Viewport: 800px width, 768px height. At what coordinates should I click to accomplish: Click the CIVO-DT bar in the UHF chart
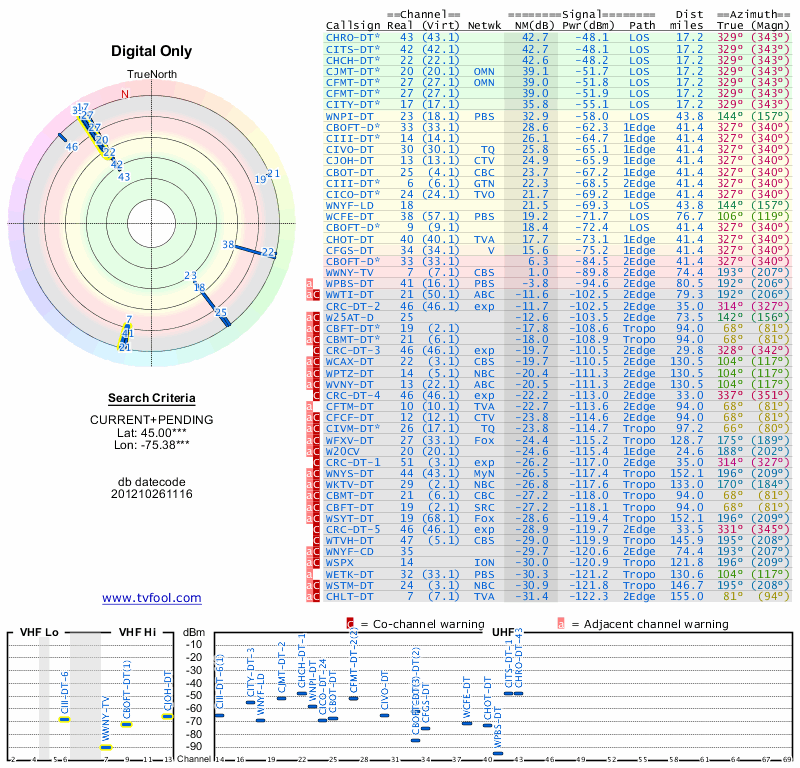click(384, 715)
